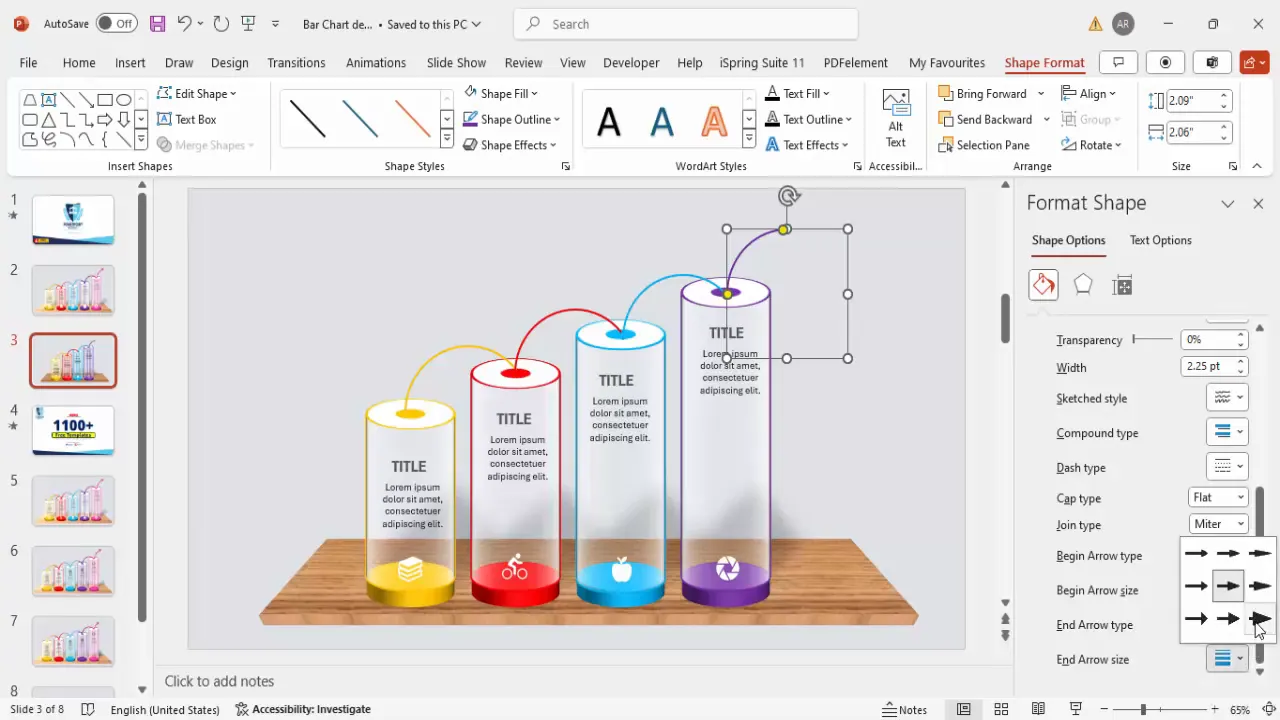Image resolution: width=1280 pixels, height=720 pixels.
Task: Select the teal line shape style
Action: coord(360,118)
